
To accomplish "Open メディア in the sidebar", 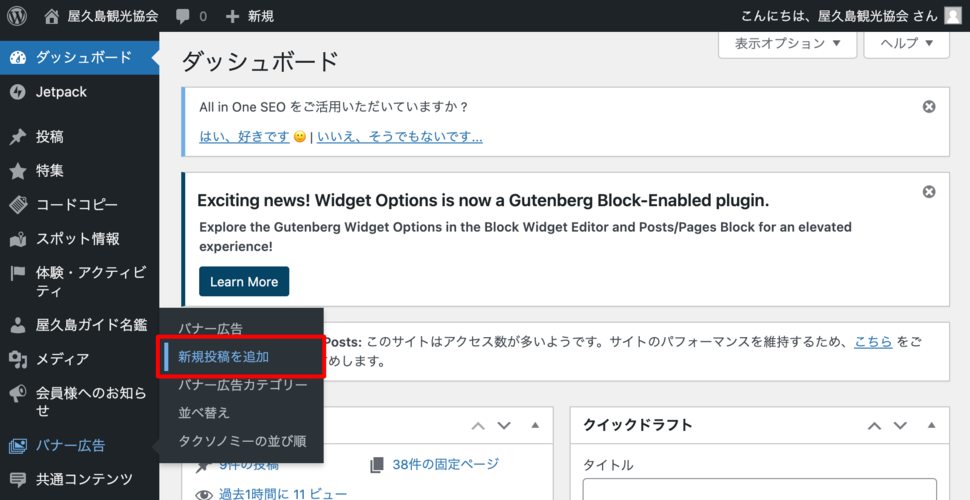I will tap(62, 359).
